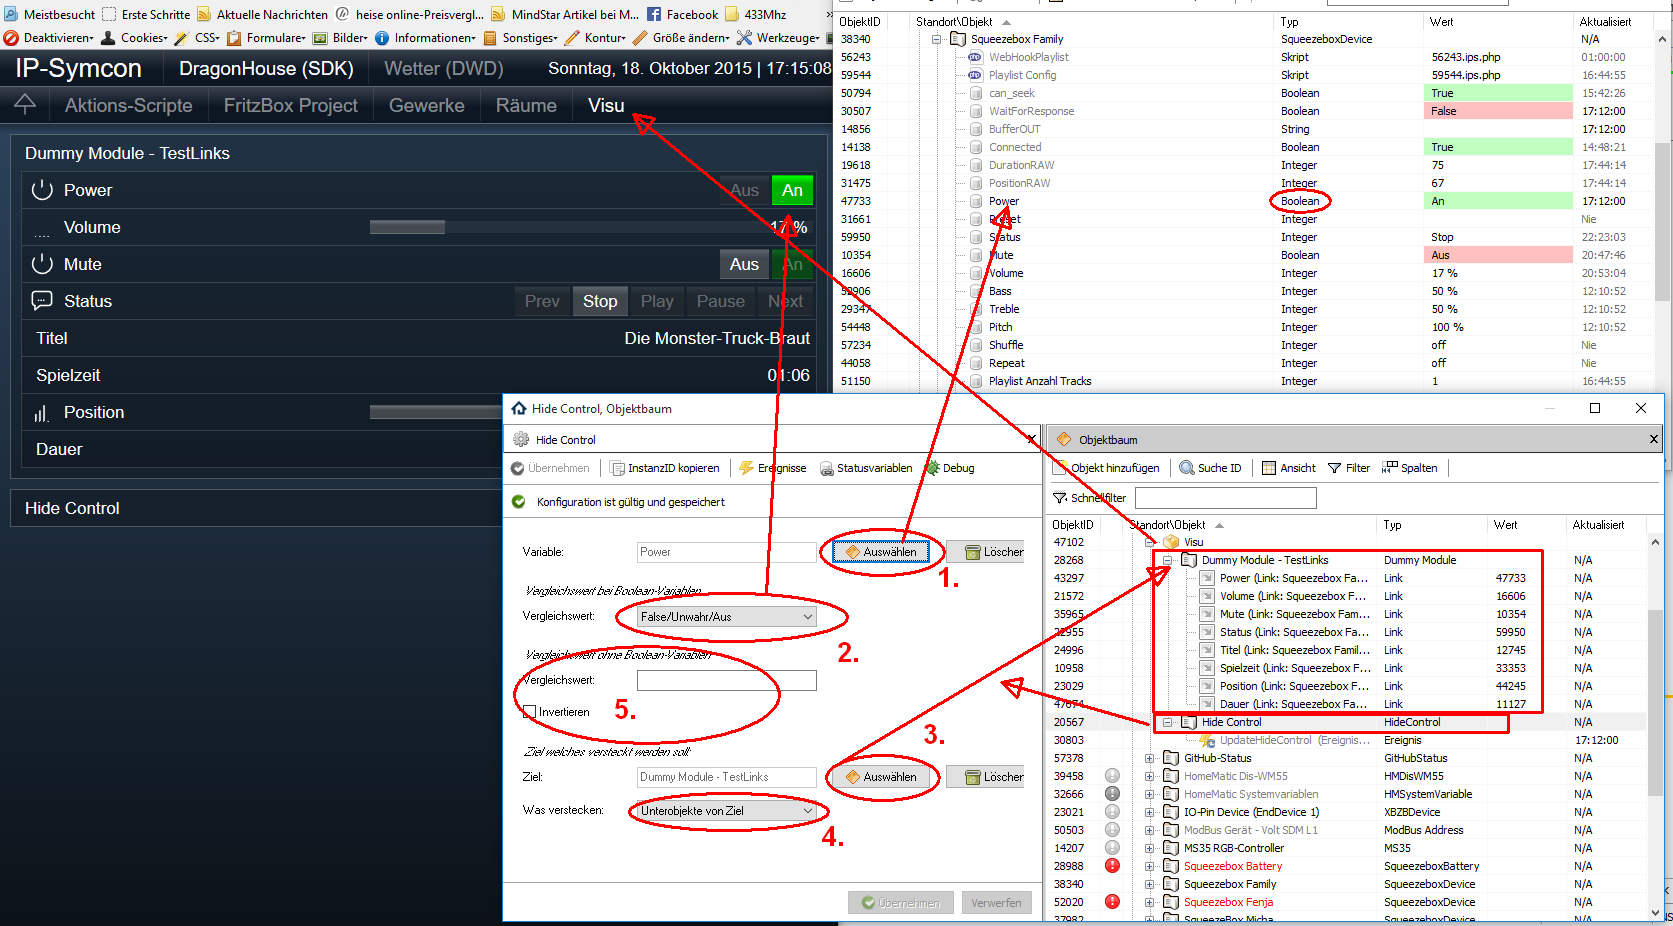Viewport: 1673px width, 926px height.
Task: Click Auswählen next to Ziel field
Action: click(x=881, y=777)
